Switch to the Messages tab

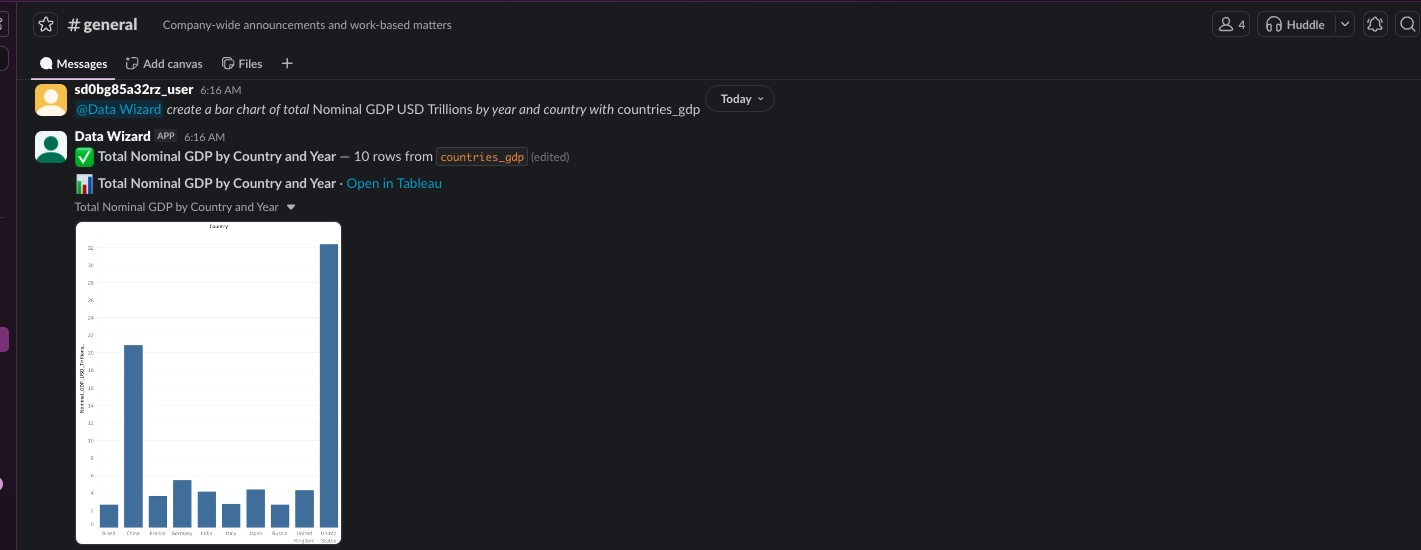(x=73, y=64)
